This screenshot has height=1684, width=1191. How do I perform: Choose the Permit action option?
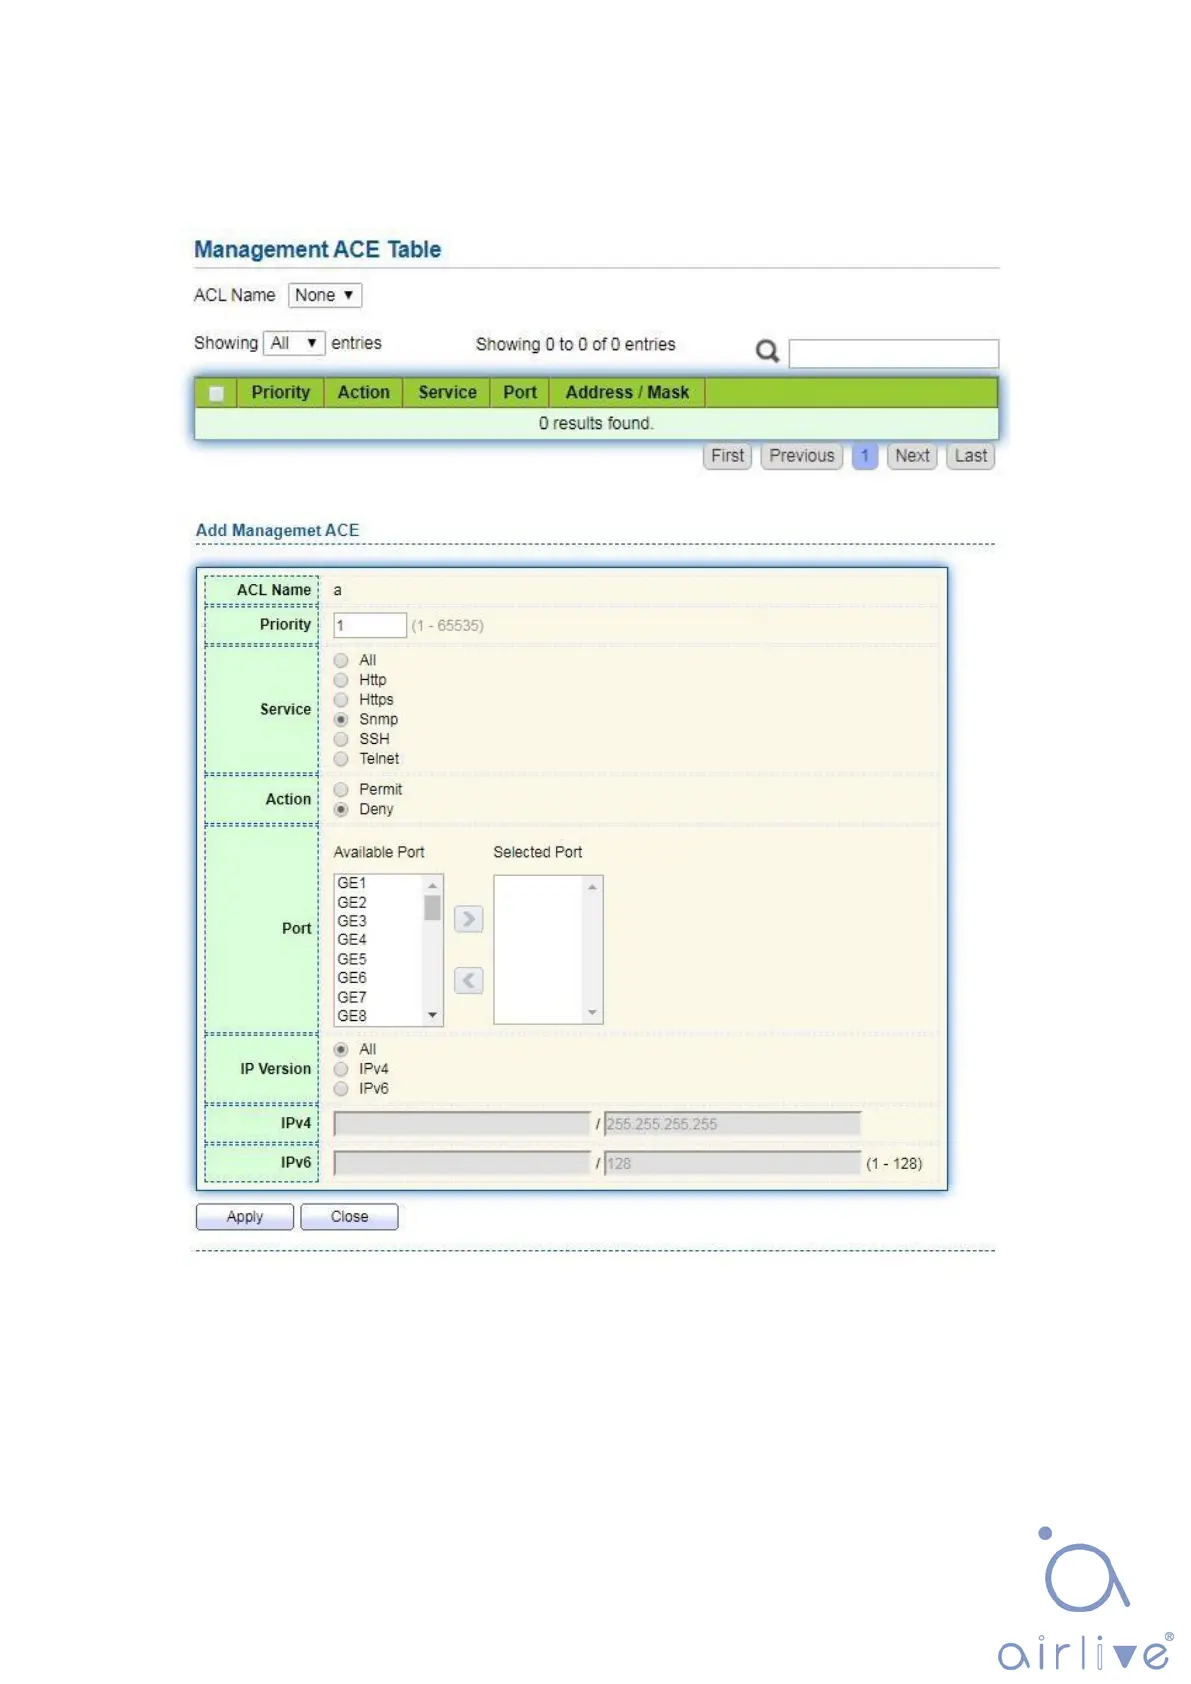(x=341, y=790)
